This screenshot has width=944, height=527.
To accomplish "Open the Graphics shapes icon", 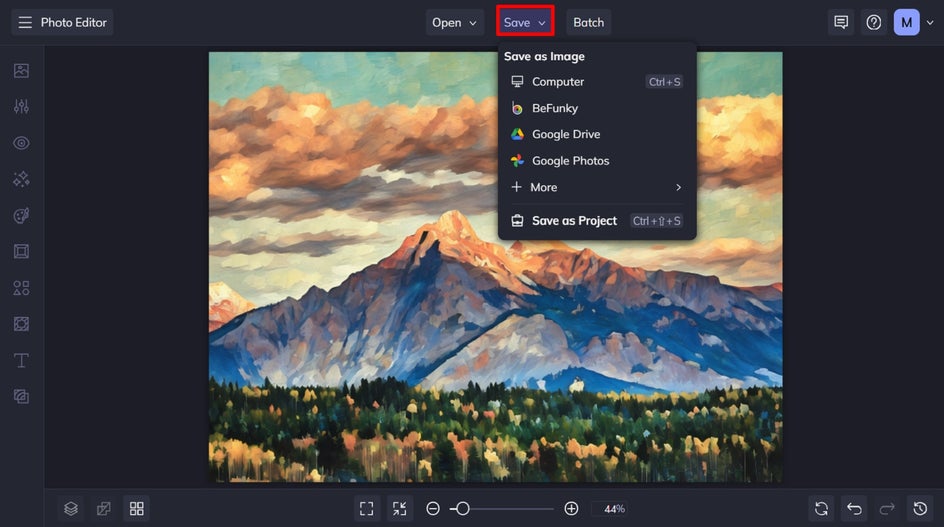I will tap(21, 288).
